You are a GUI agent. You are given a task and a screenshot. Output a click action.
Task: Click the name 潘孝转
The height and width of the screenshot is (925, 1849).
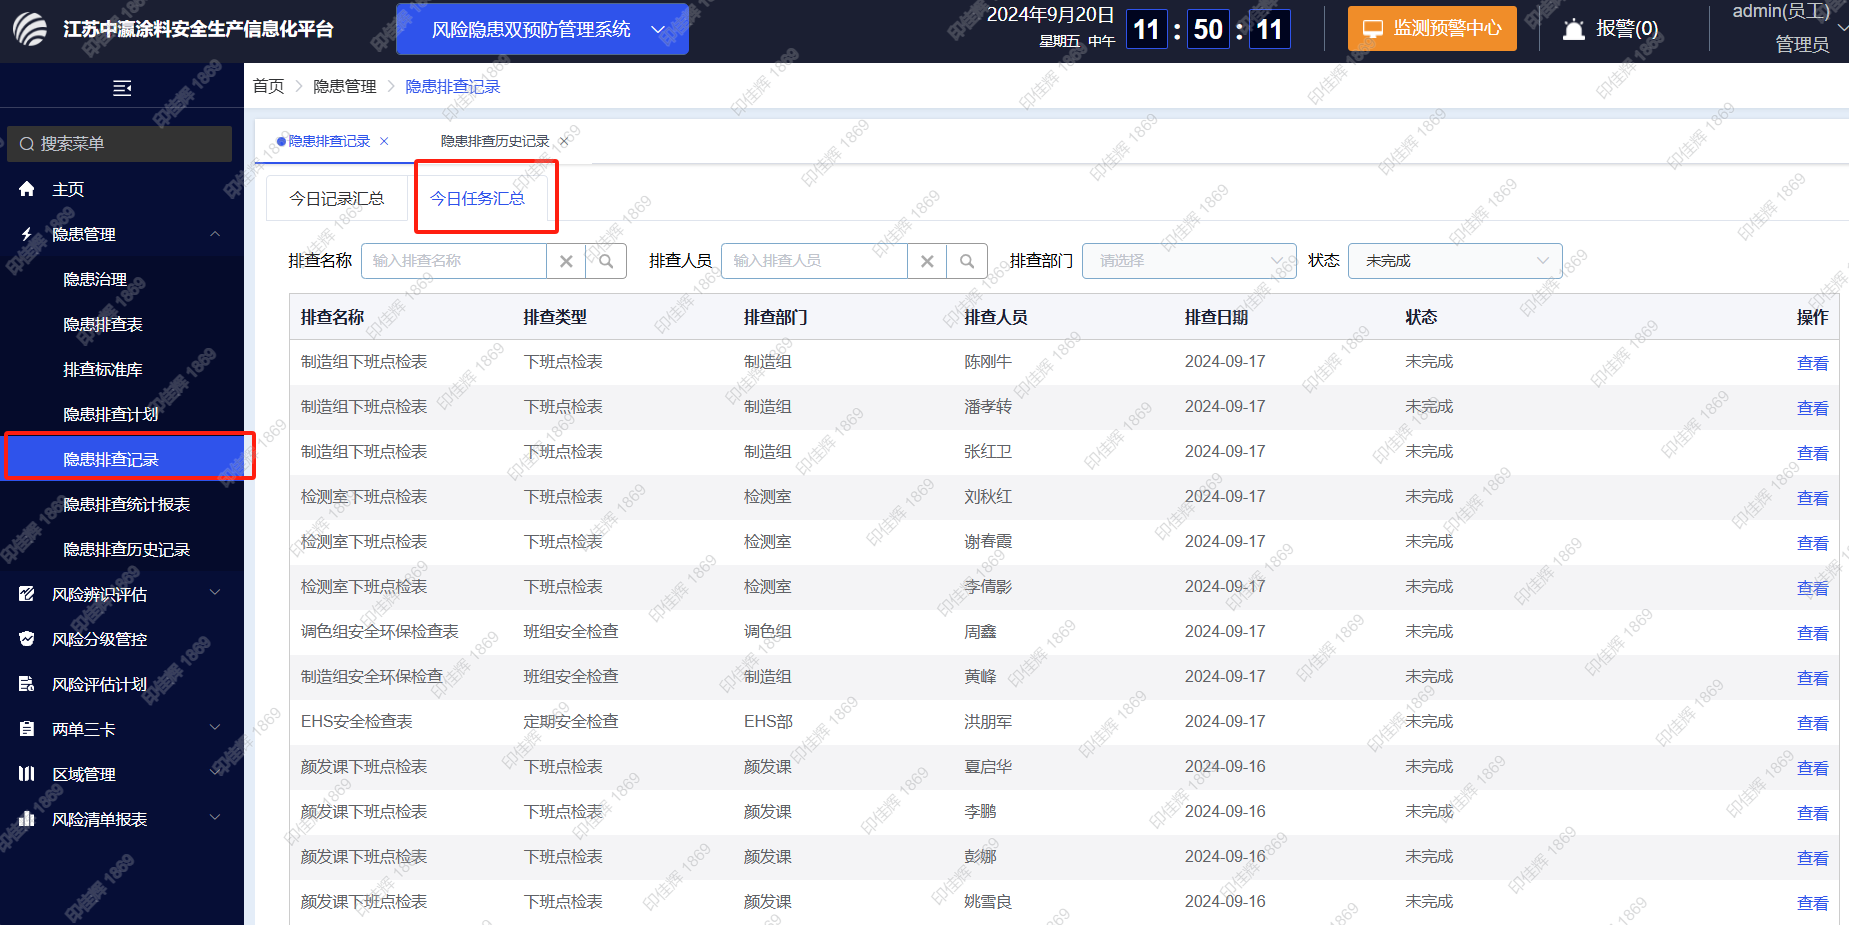click(x=988, y=407)
